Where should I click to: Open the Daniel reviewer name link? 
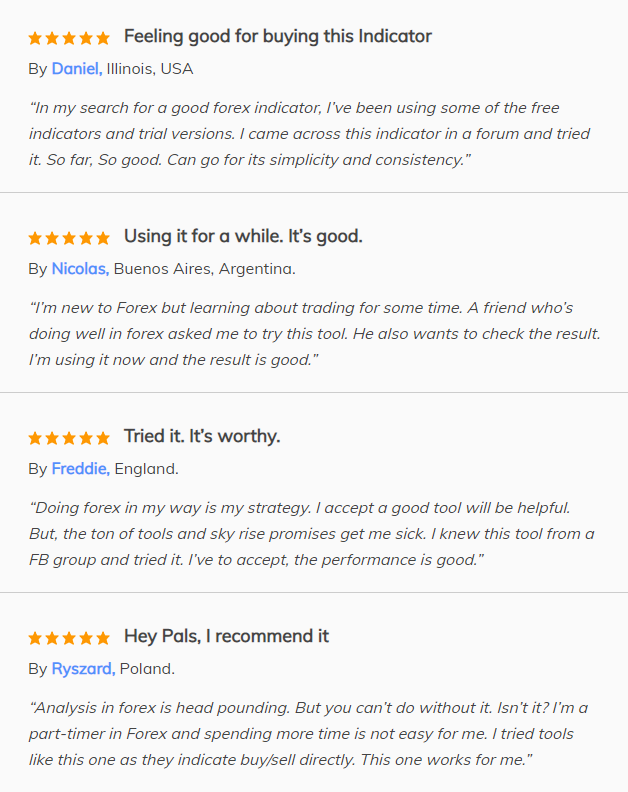(x=77, y=69)
